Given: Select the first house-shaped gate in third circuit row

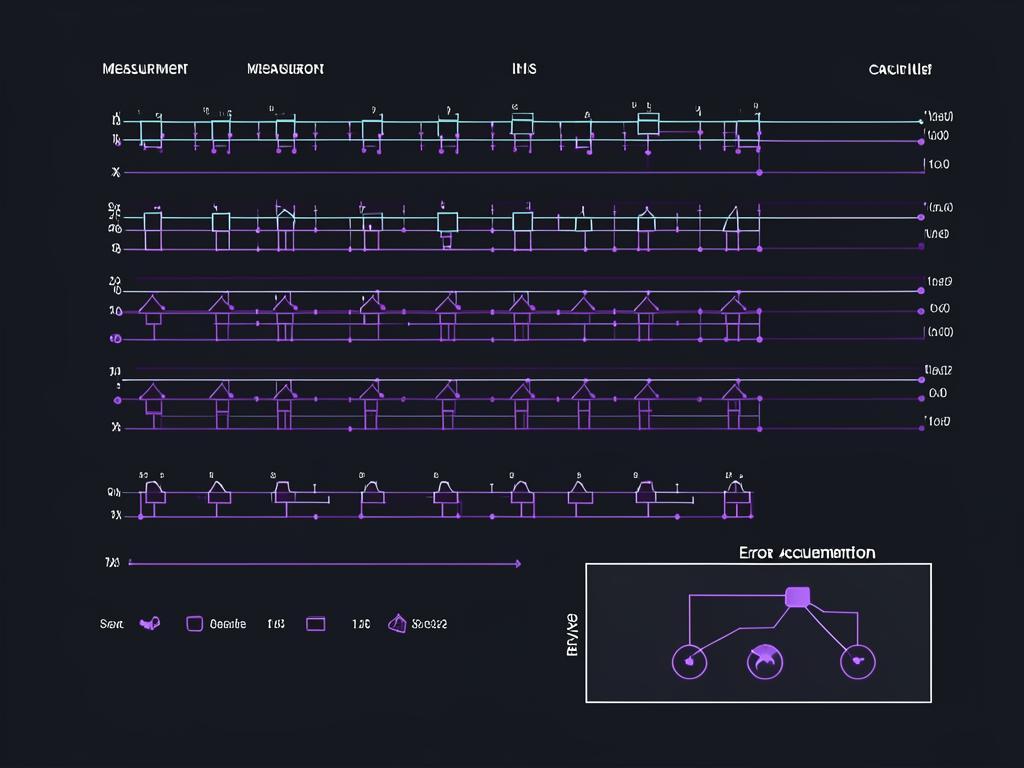Looking at the screenshot, I should coord(151,305).
